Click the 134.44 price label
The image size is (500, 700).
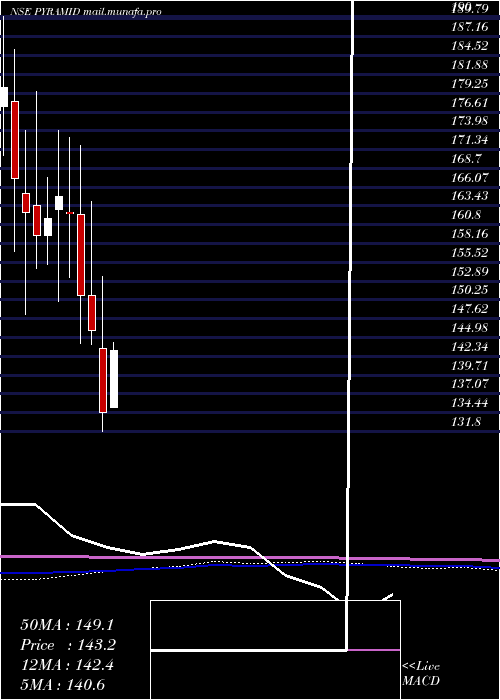[470, 403]
